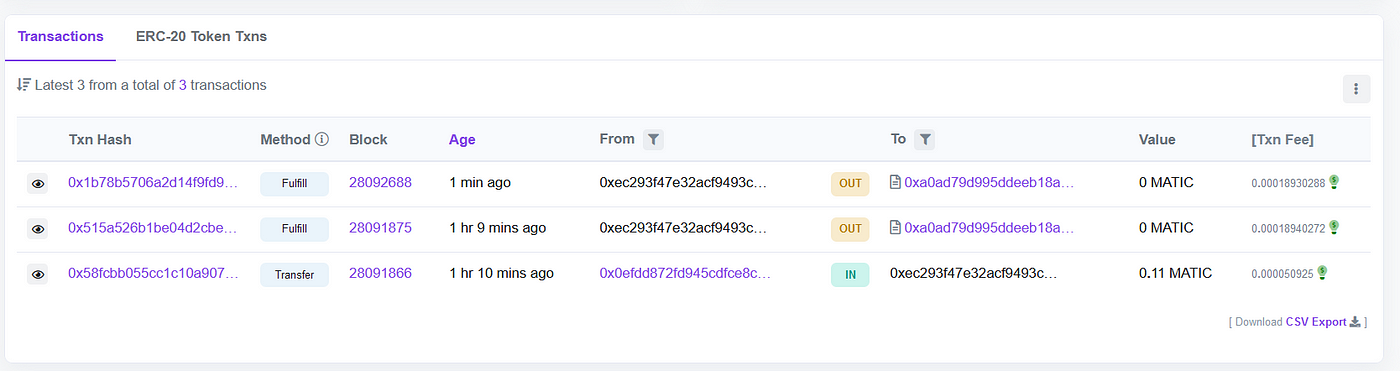Click the [Txn Fee] column header
1400x371 pixels.
[x=1282, y=140]
